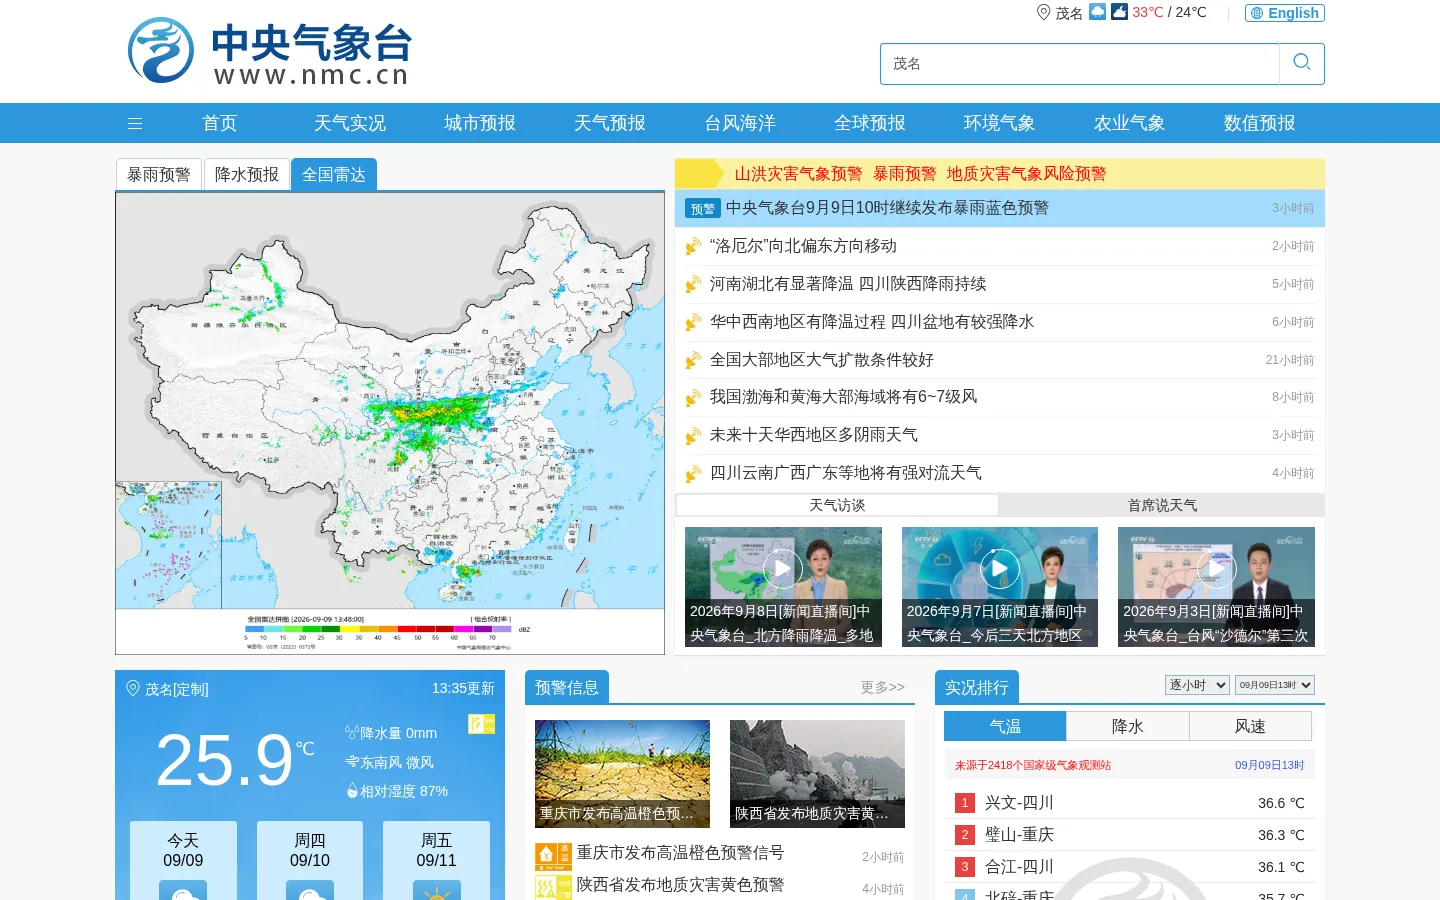Screen dimensions: 1440x900
Task: Go to 城市预报 in the navigation bar
Action: click(480, 123)
